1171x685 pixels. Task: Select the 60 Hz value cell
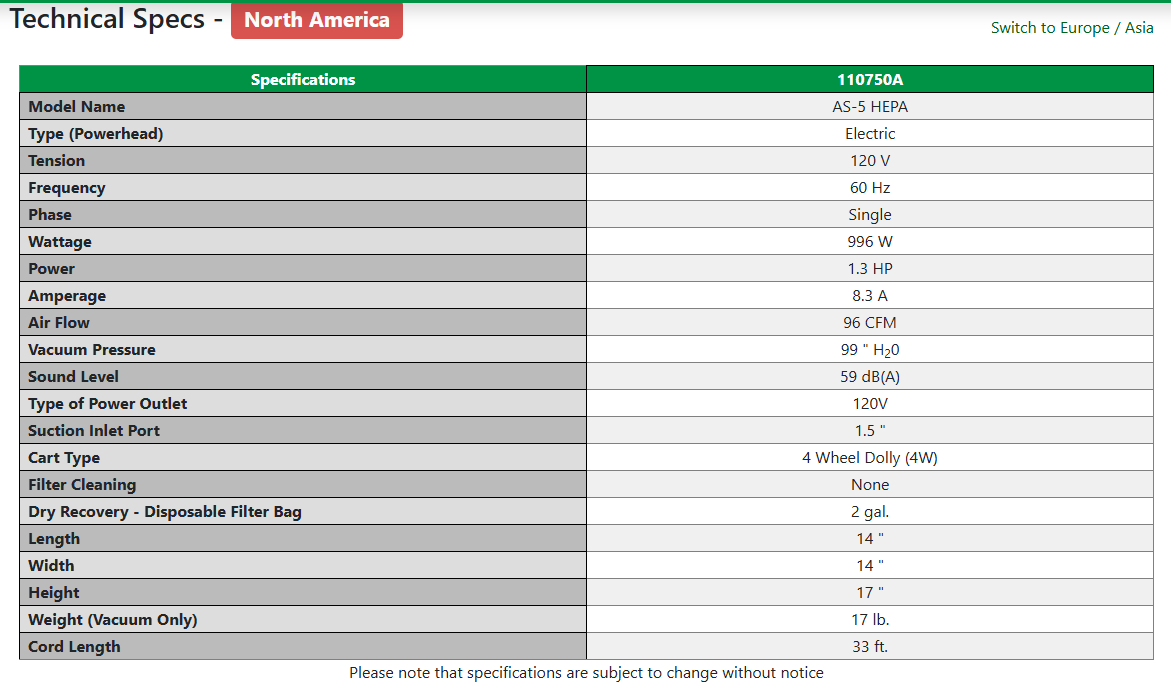pos(870,187)
